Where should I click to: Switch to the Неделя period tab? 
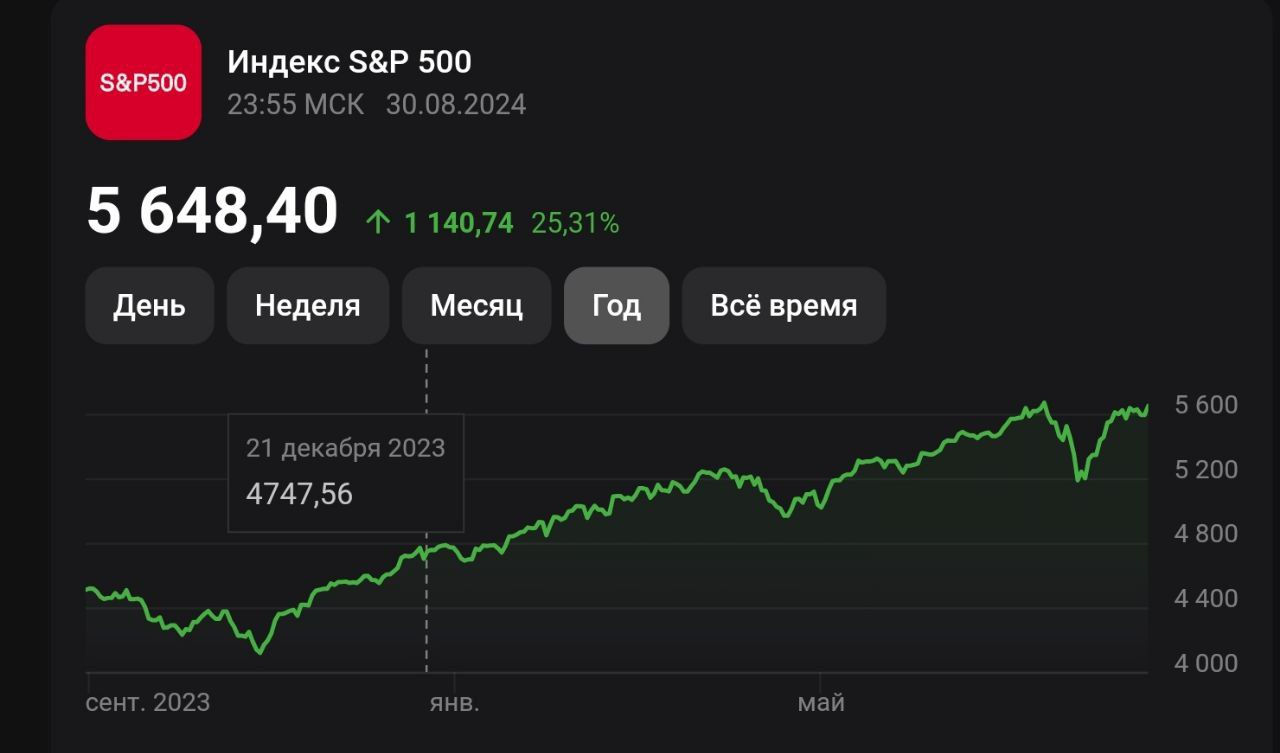[307, 305]
